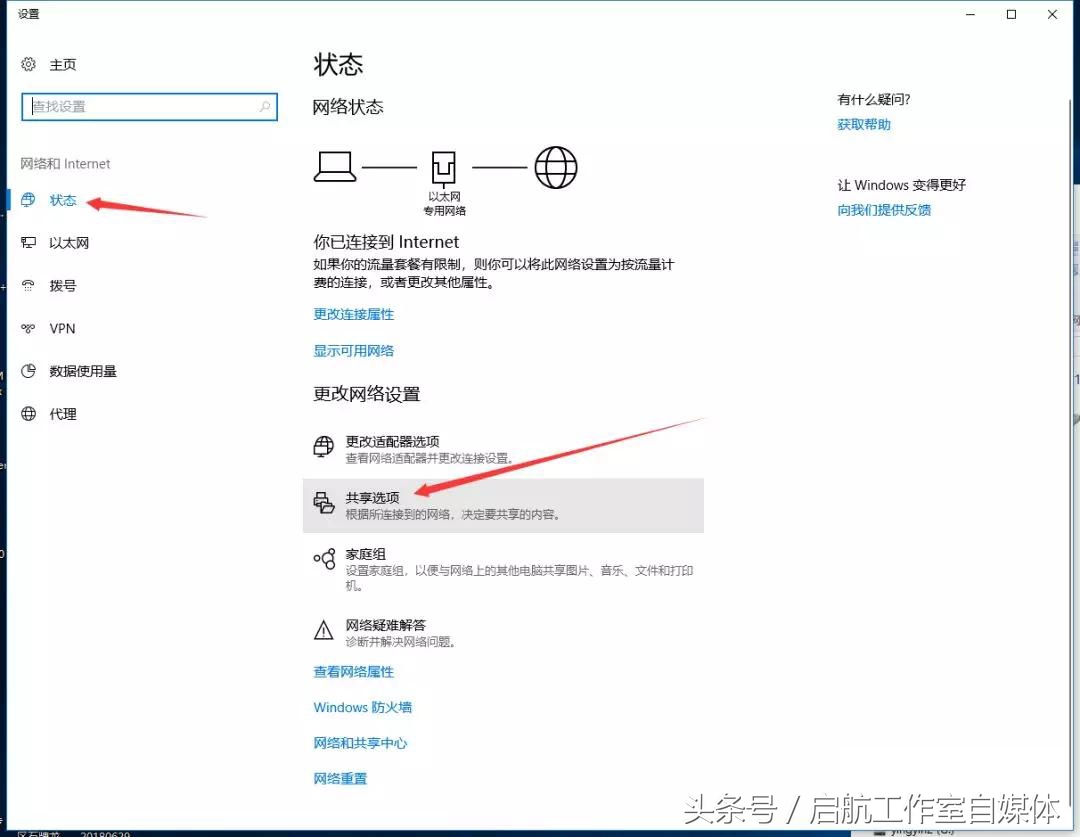
Task: Open the 共享选项 sharing icon
Action: pos(324,500)
